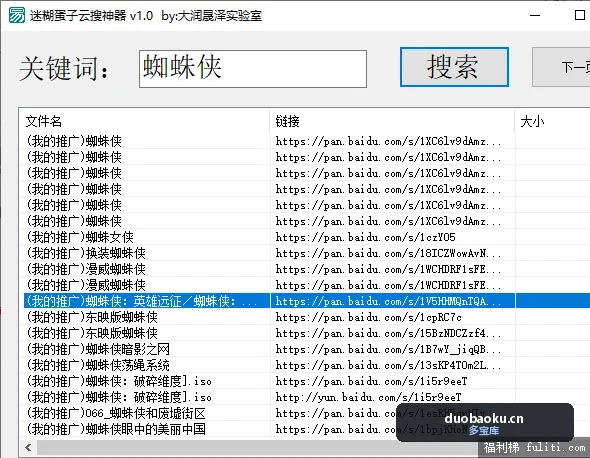This screenshot has width=590, height=458.
Task: Go to next page with 下一页 button
Action: tap(561, 67)
